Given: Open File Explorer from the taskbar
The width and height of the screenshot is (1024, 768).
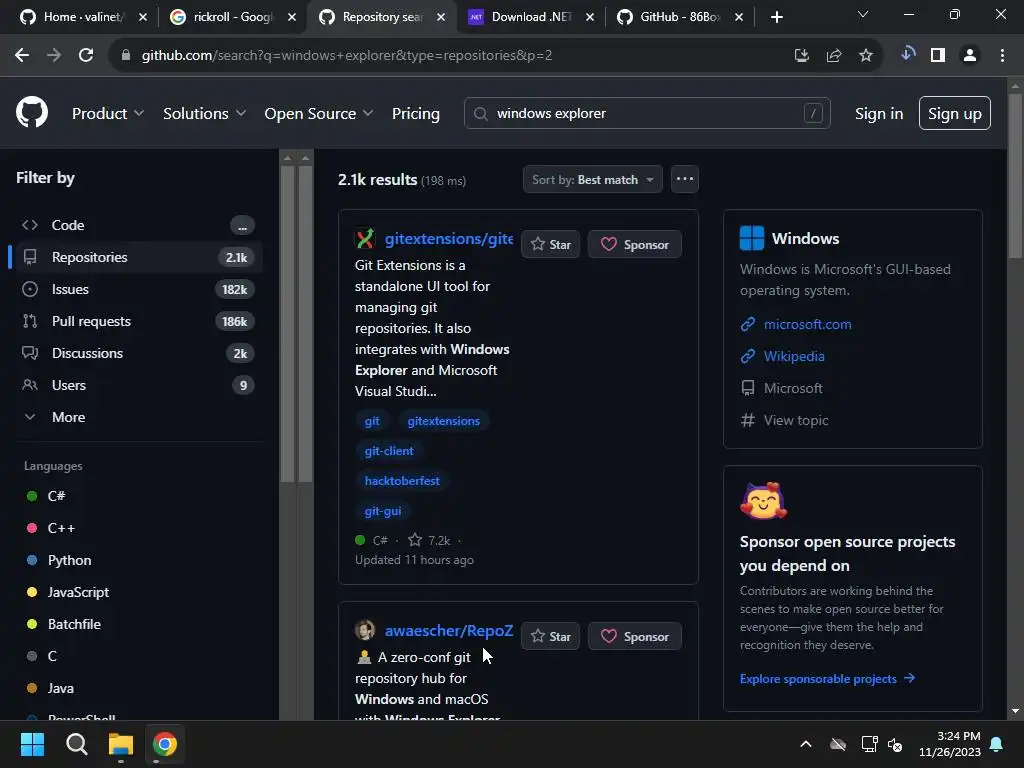Looking at the screenshot, I should pos(121,744).
